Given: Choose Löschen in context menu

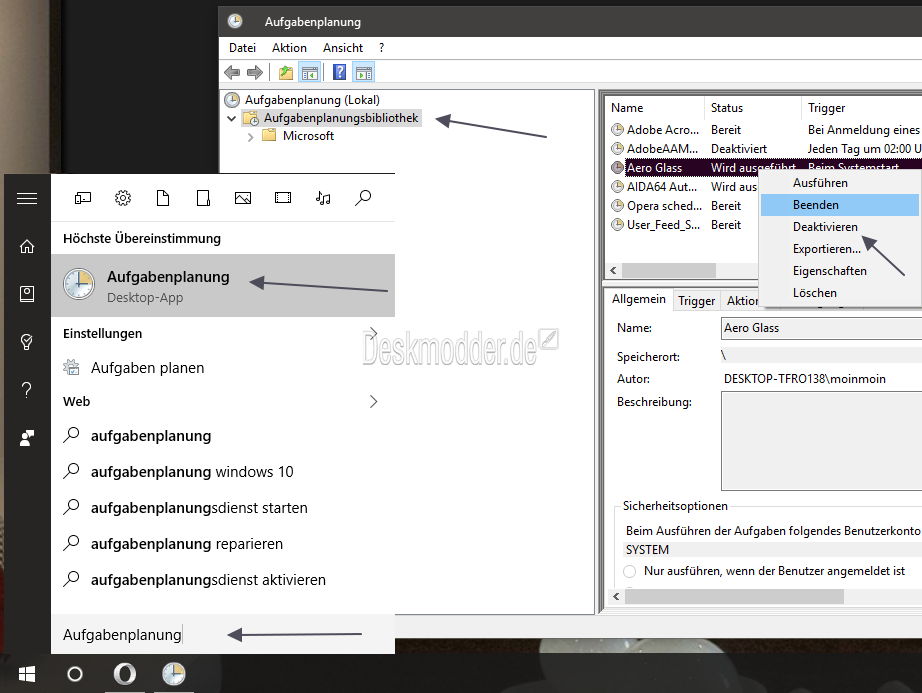Looking at the screenshot, I should coord(840,293).
